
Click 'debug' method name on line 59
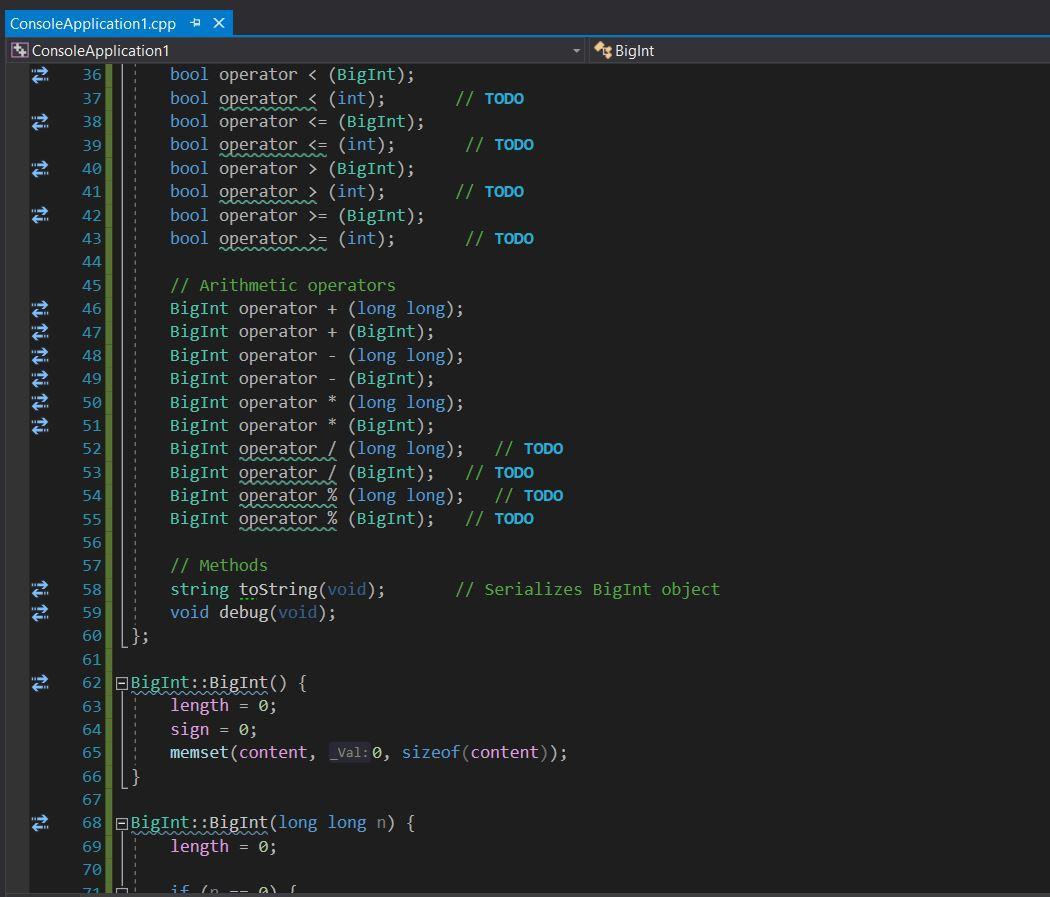point(244,613)
